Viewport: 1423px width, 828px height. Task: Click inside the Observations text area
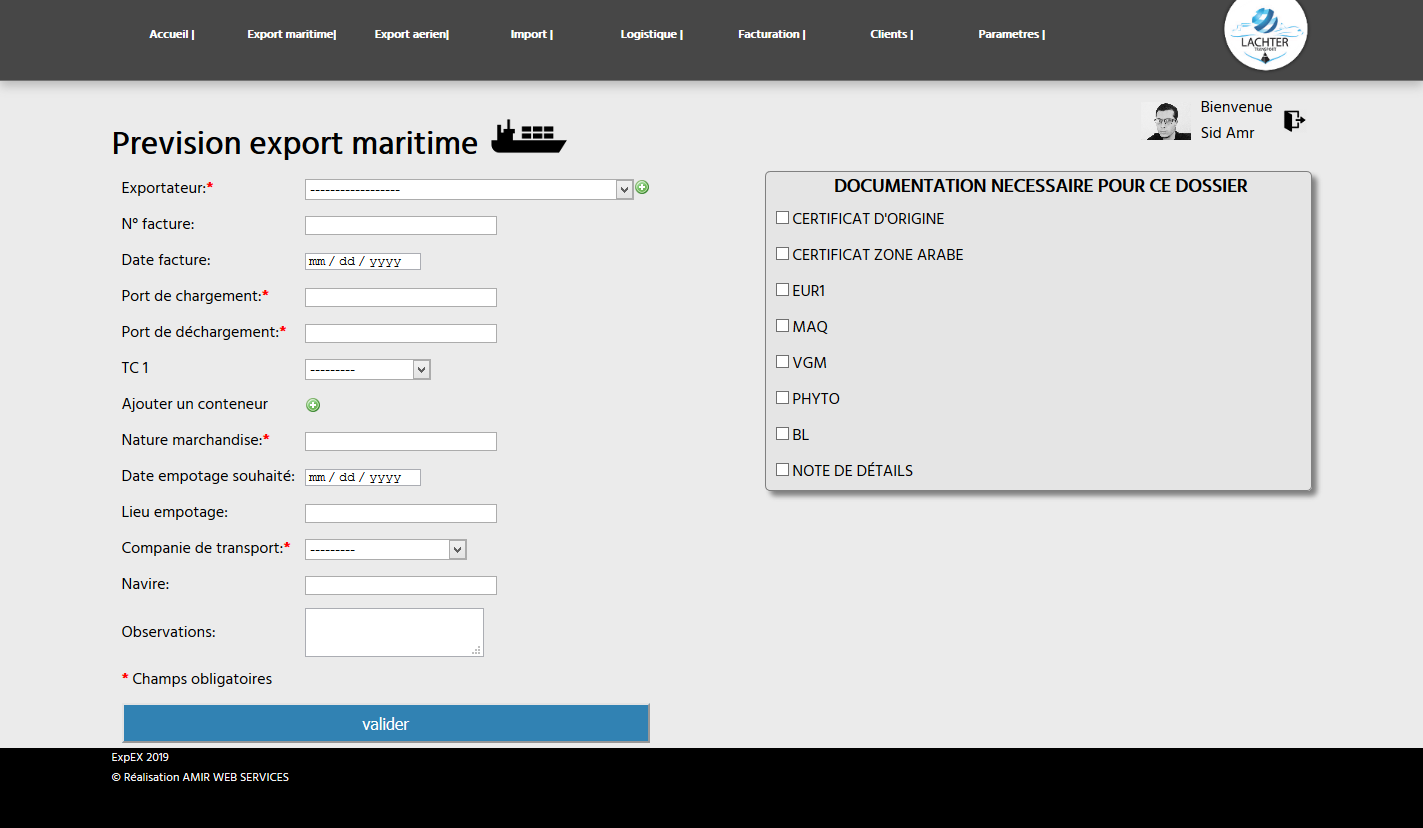pyautogui.click(x=393, y=632)
